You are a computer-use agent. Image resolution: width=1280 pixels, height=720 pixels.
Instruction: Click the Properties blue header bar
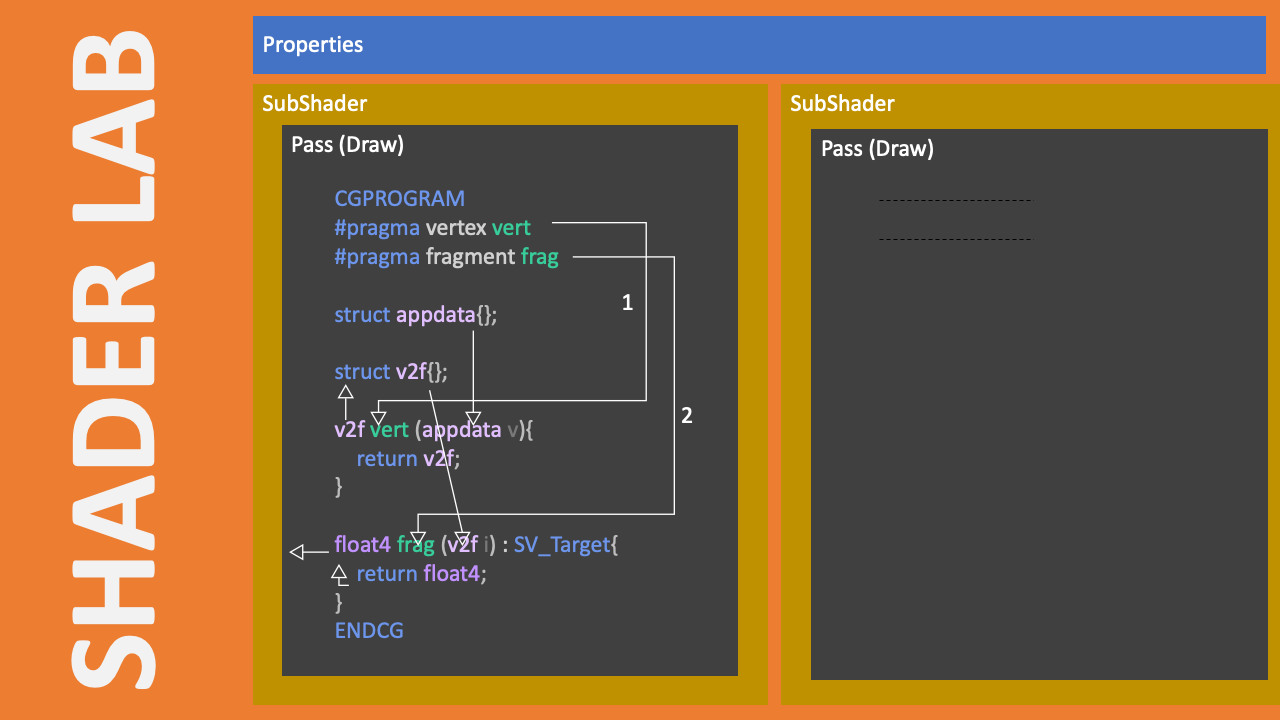click(x=758, y=45)
